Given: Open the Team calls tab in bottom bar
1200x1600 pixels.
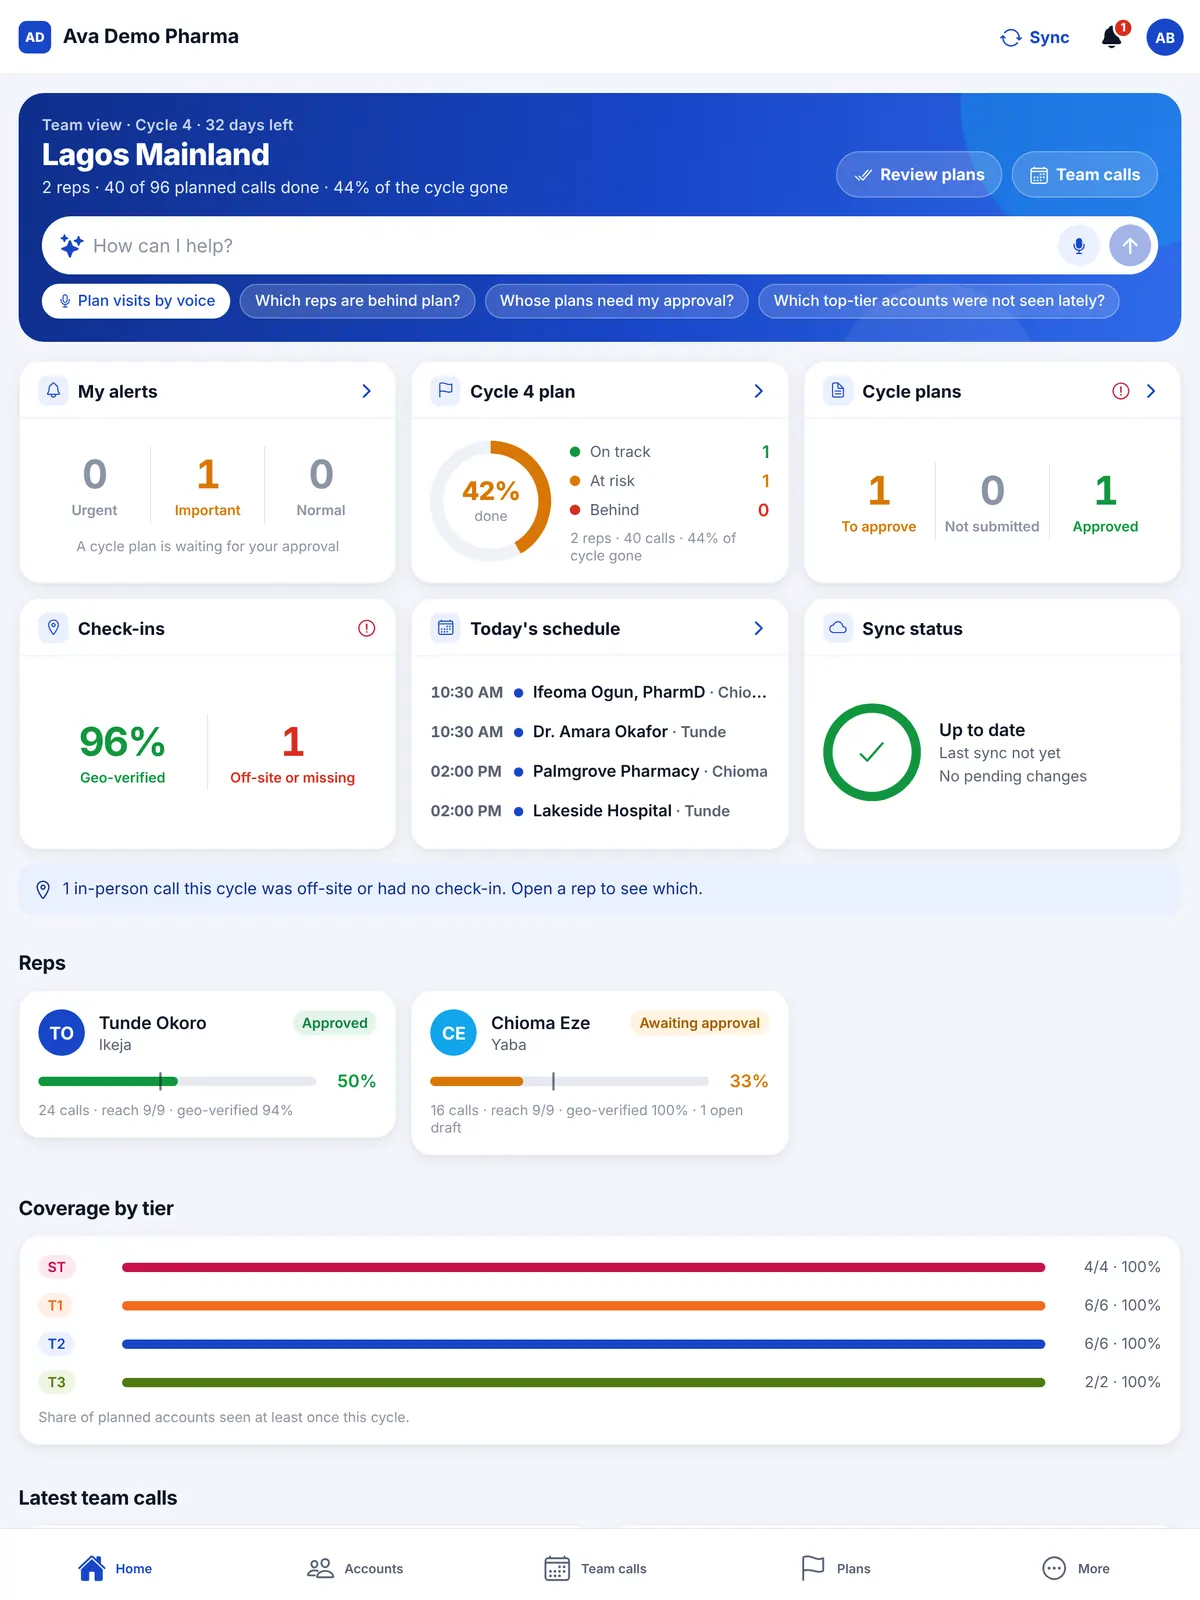Looking at the screenshot, I should [595, 1568].
